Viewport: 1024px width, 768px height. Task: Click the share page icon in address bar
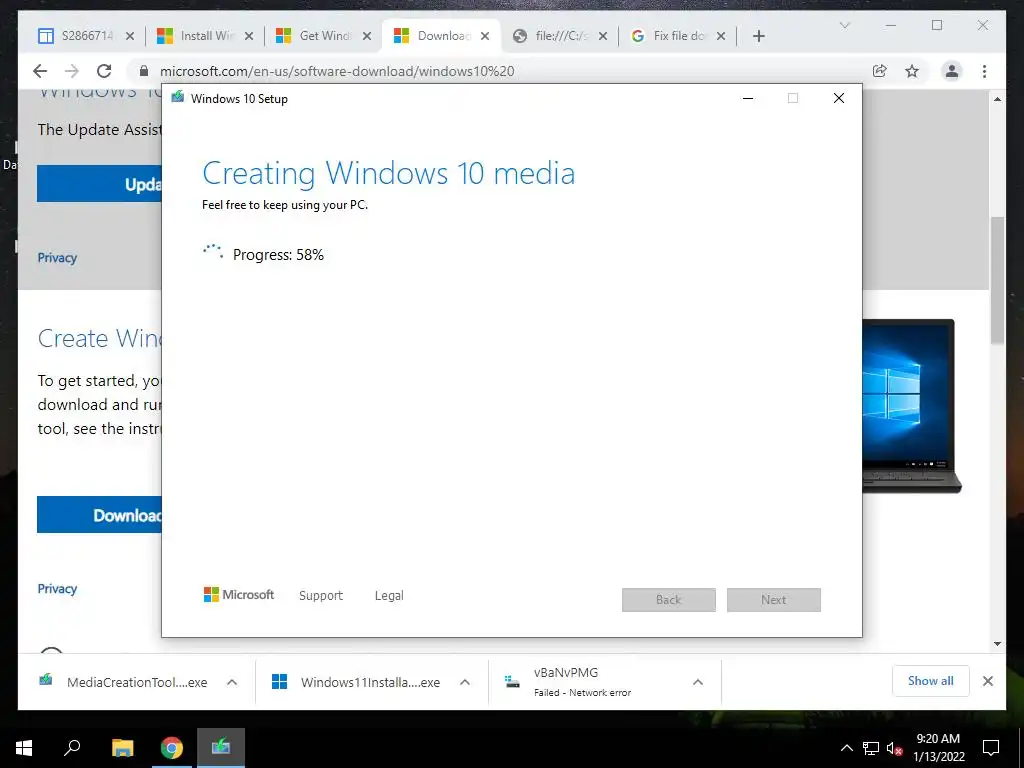pyautogui.click(x=880, y=71)
